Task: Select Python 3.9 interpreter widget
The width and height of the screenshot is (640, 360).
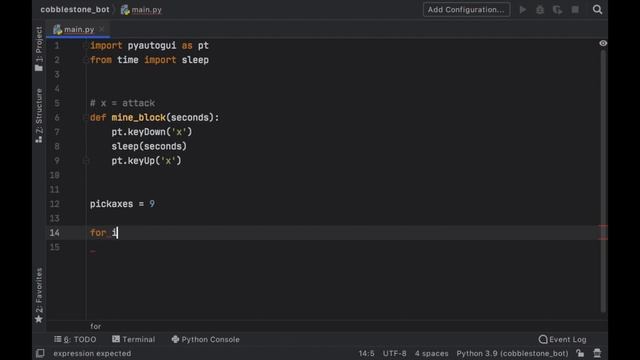Action: (512, 353)
